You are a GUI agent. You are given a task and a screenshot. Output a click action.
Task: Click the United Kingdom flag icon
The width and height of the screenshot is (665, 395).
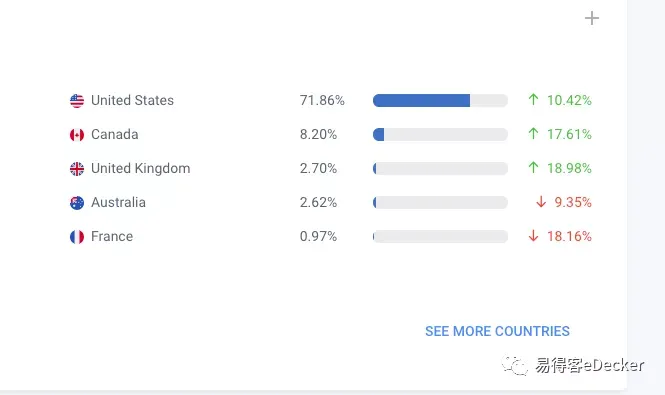click(x=77, y=168)
